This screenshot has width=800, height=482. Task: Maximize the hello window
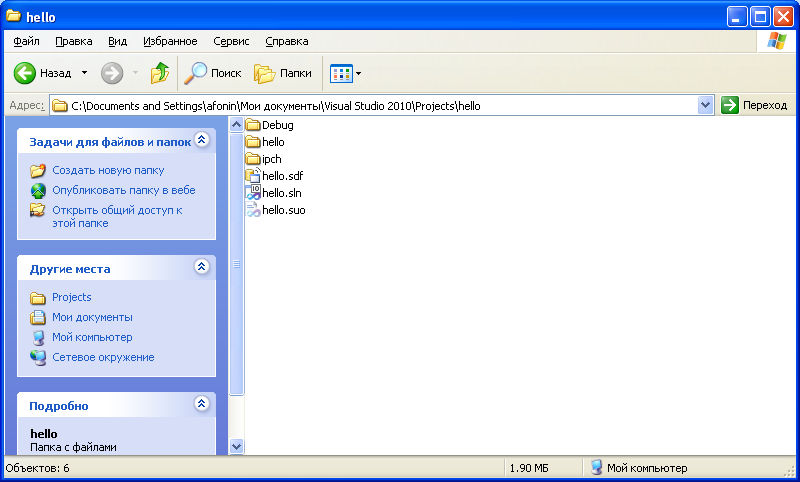tap(760, 17)
